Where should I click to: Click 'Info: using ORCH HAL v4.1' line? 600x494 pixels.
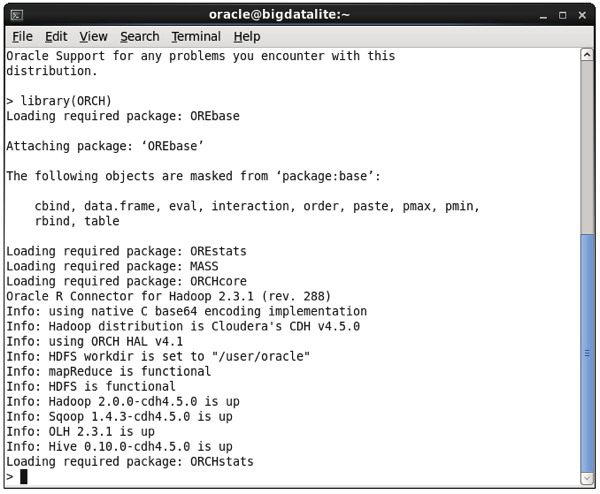tap(95, 341)
